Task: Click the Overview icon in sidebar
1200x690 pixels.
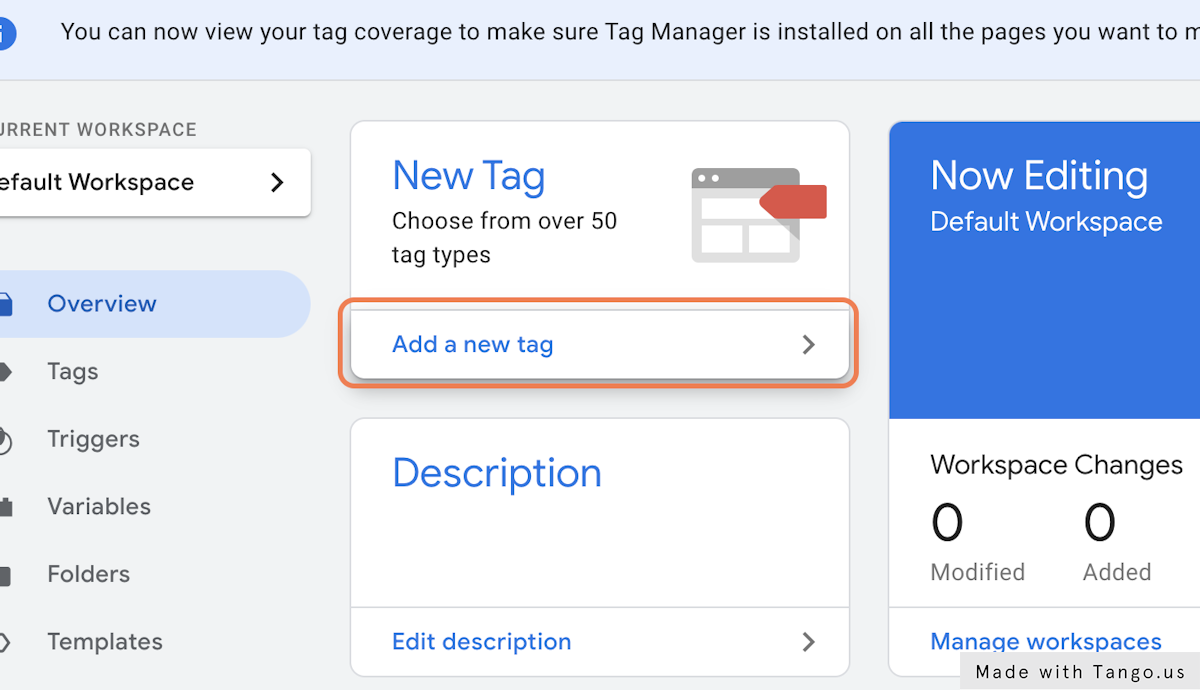Action: (5, 304)
